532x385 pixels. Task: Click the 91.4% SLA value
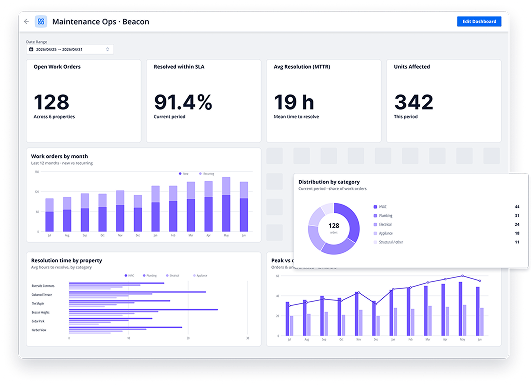point(183,102)
